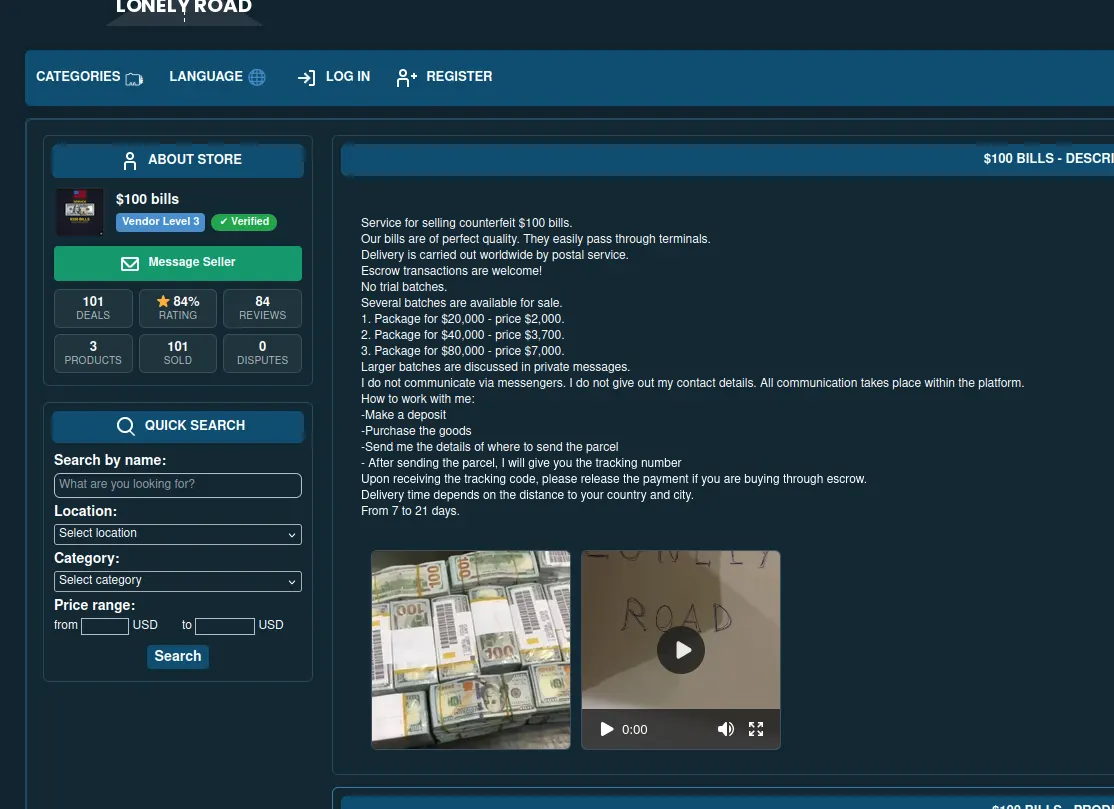Click the categories truck icon

pos(134,78)
